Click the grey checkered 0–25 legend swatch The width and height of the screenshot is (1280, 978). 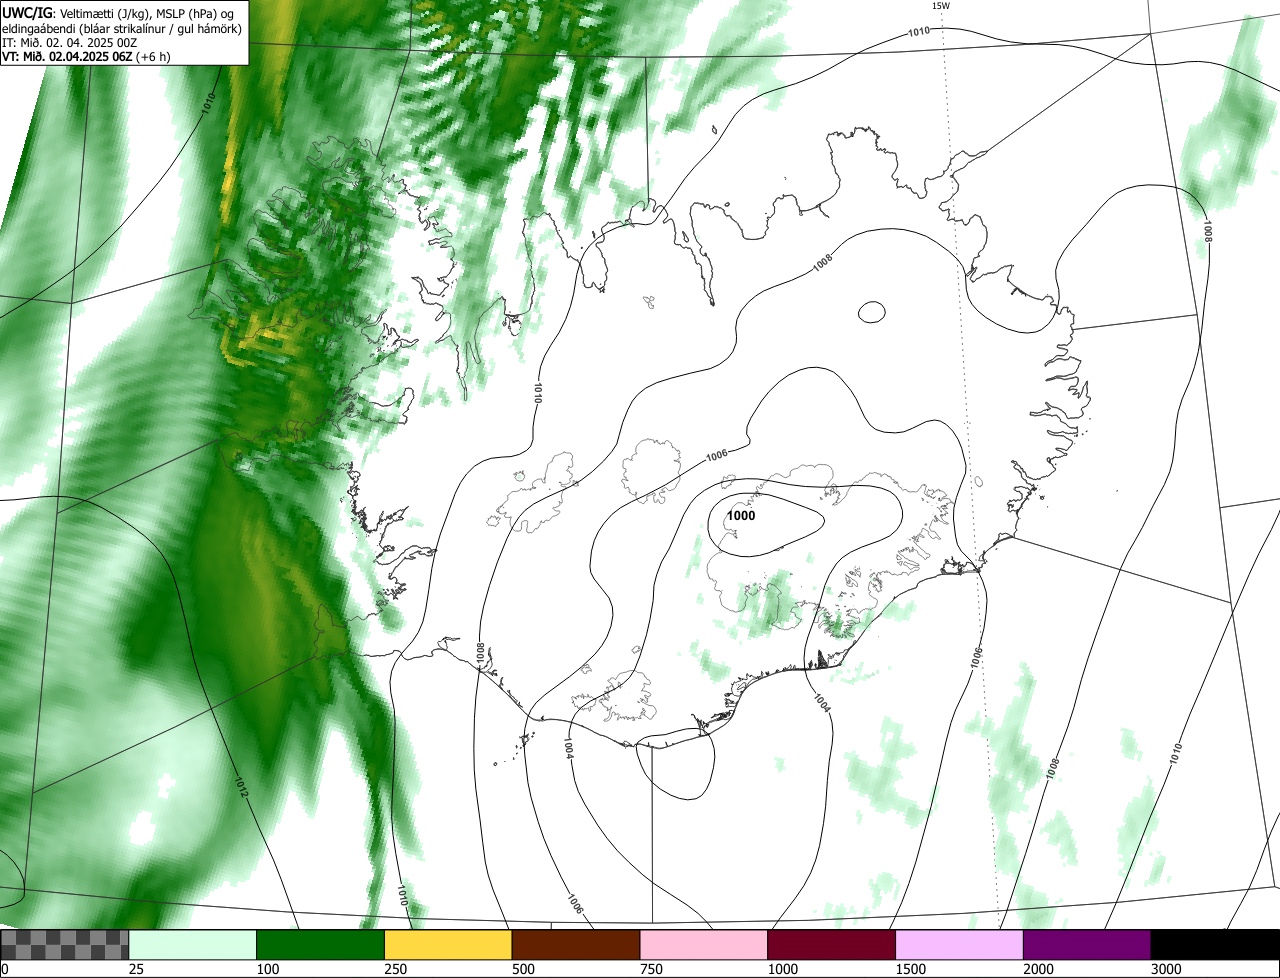(x=65, y=945)
